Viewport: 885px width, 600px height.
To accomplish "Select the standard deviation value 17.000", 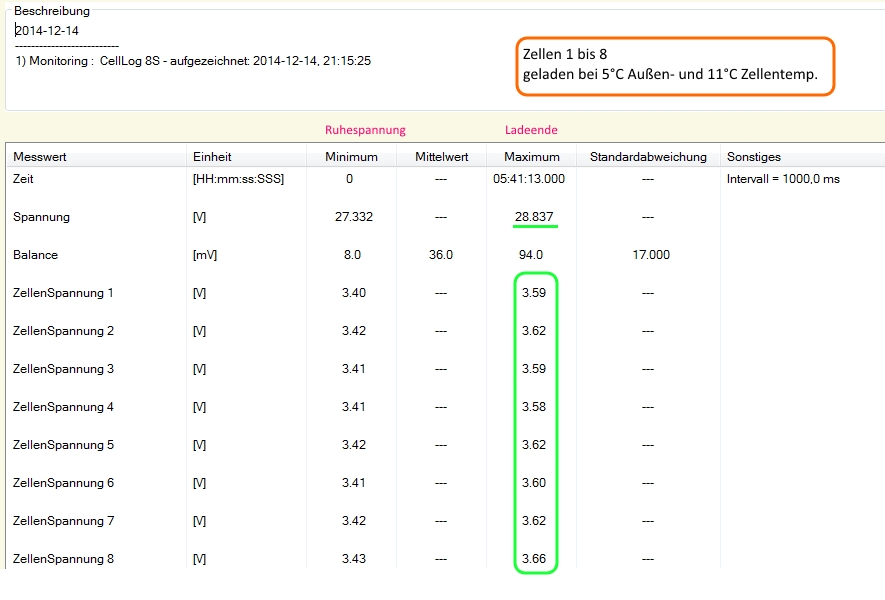I will coord(650,255).
